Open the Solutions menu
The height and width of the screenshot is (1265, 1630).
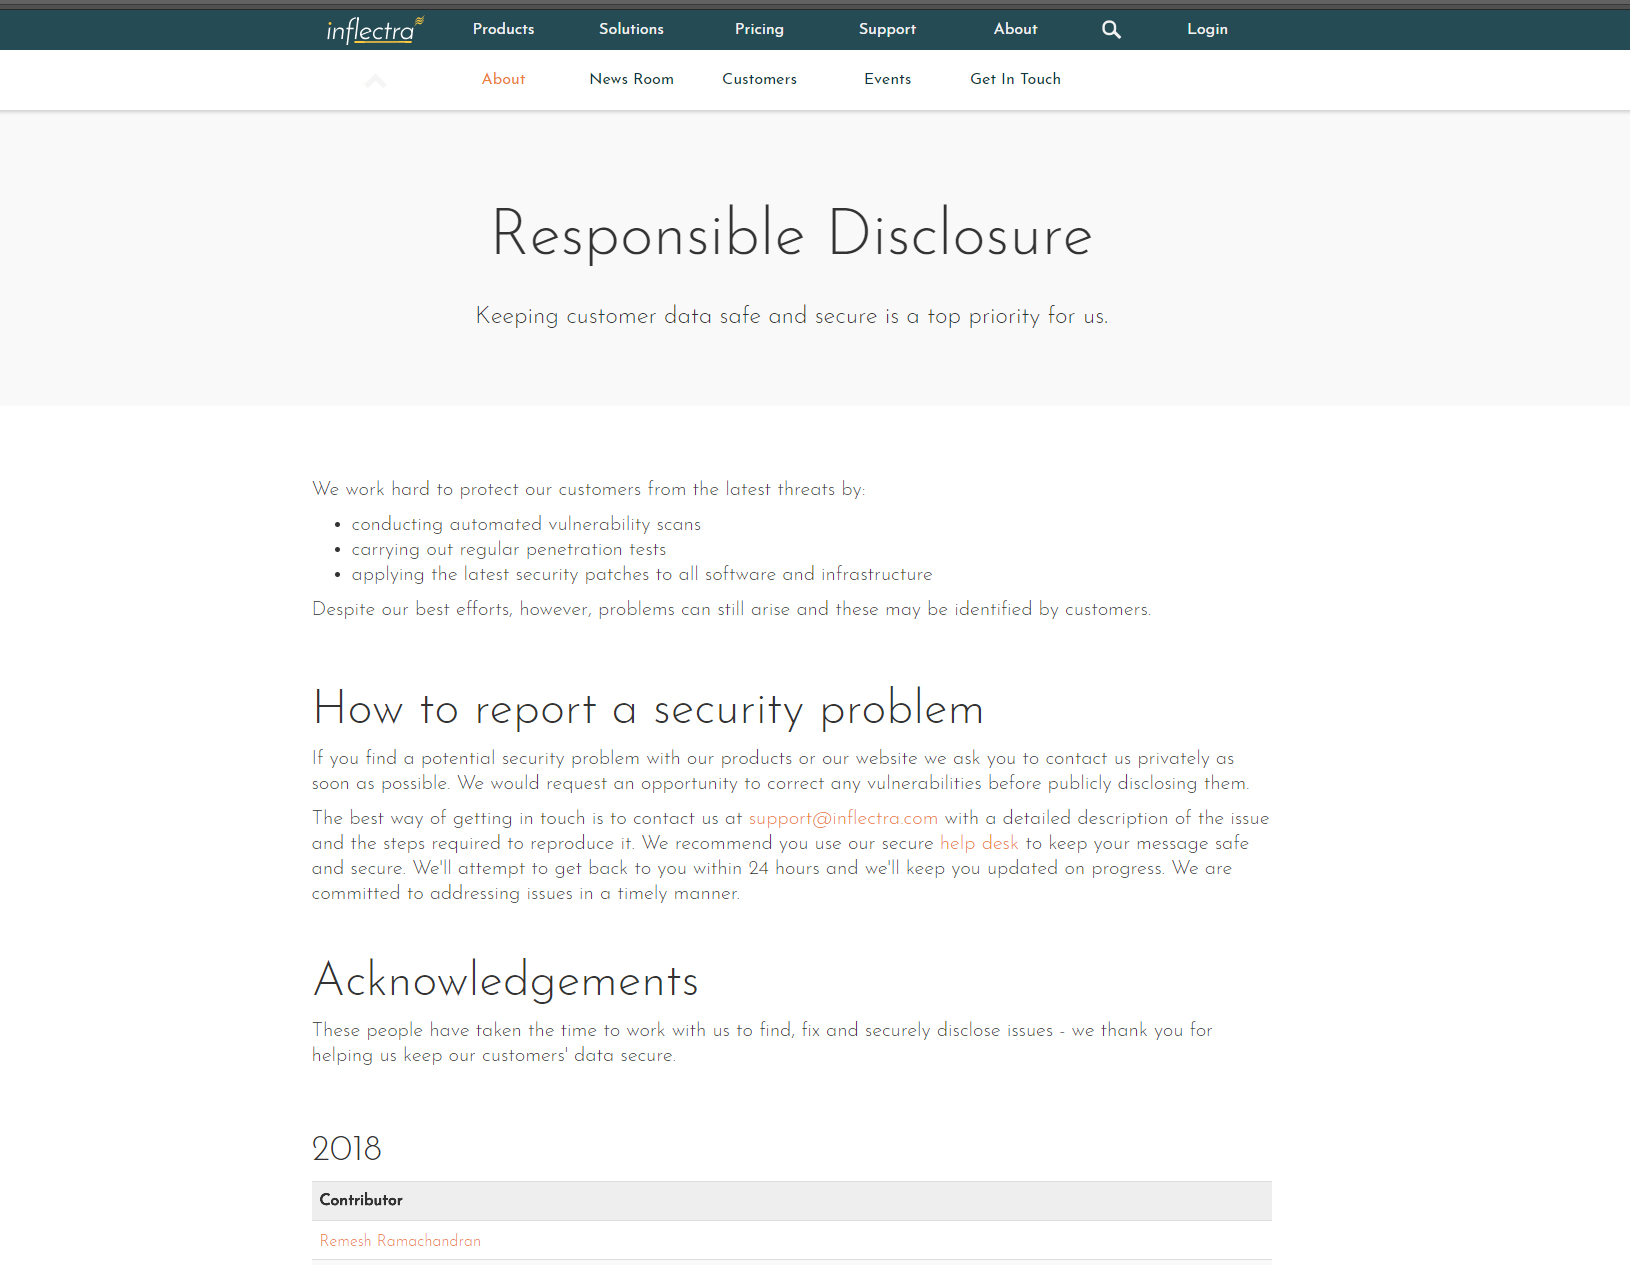[x=631, y=29]
